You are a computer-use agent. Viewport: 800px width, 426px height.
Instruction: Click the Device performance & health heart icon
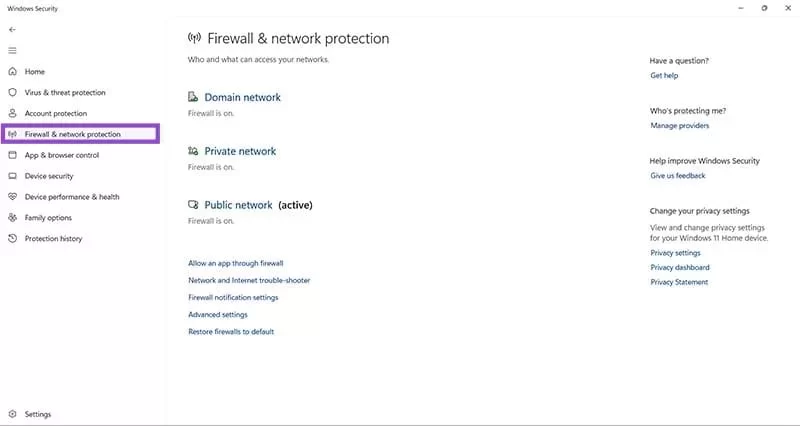(x=13, y=197)
